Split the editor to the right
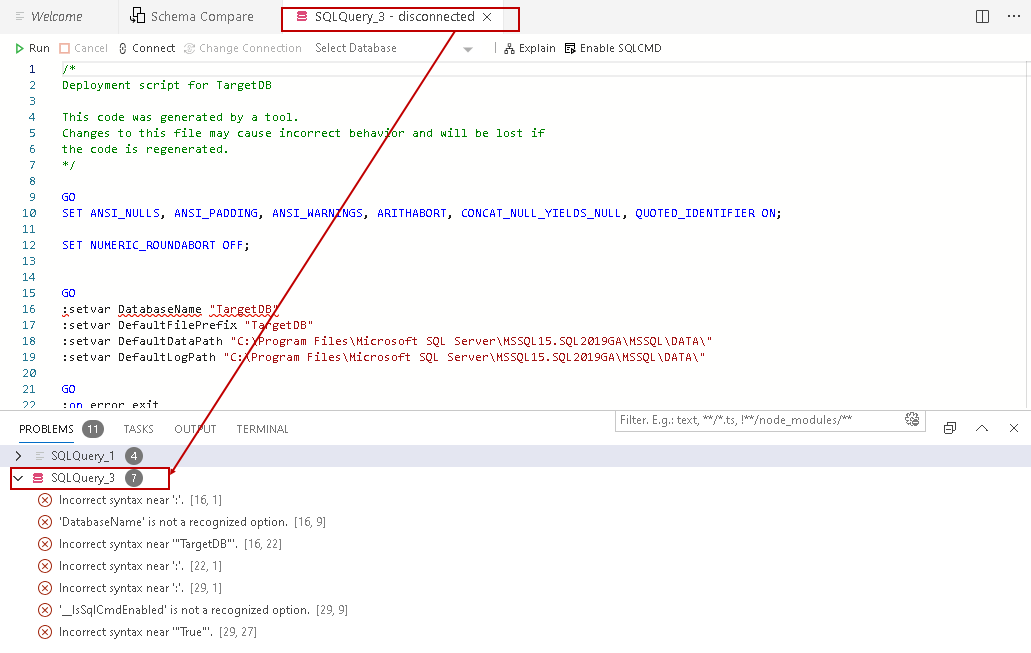Viewport: 1031px width, 653px height. click(x=982, y=16)
